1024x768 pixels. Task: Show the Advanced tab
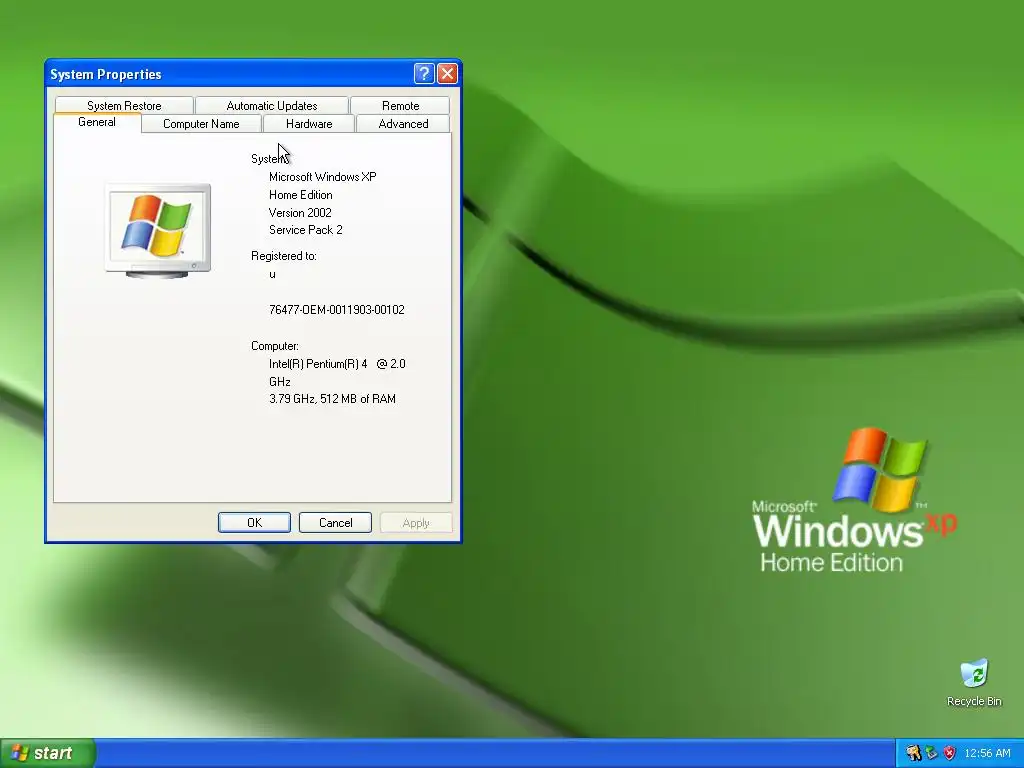(x=404, y=124)
